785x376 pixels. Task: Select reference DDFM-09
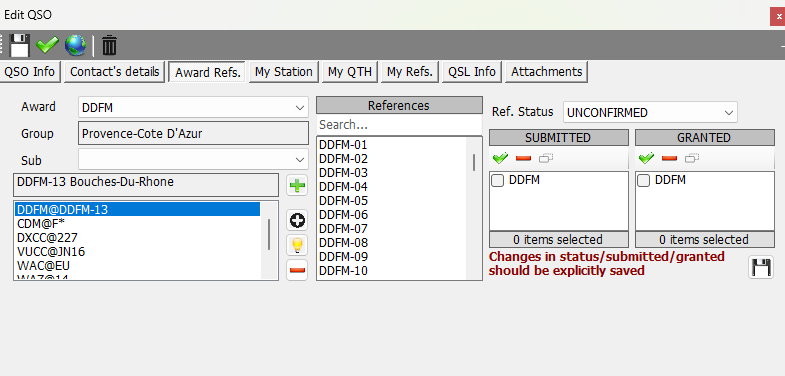[x=392, y=257]
